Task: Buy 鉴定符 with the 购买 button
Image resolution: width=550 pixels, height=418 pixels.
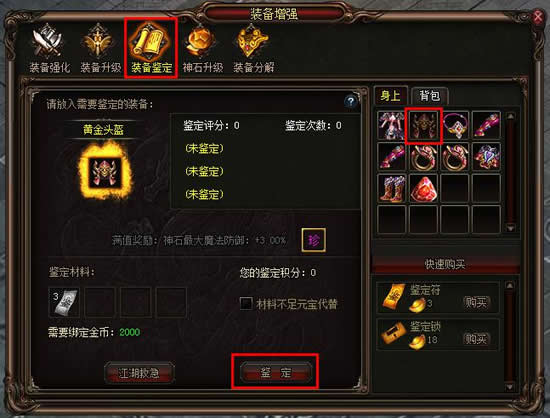Action: 476,302
